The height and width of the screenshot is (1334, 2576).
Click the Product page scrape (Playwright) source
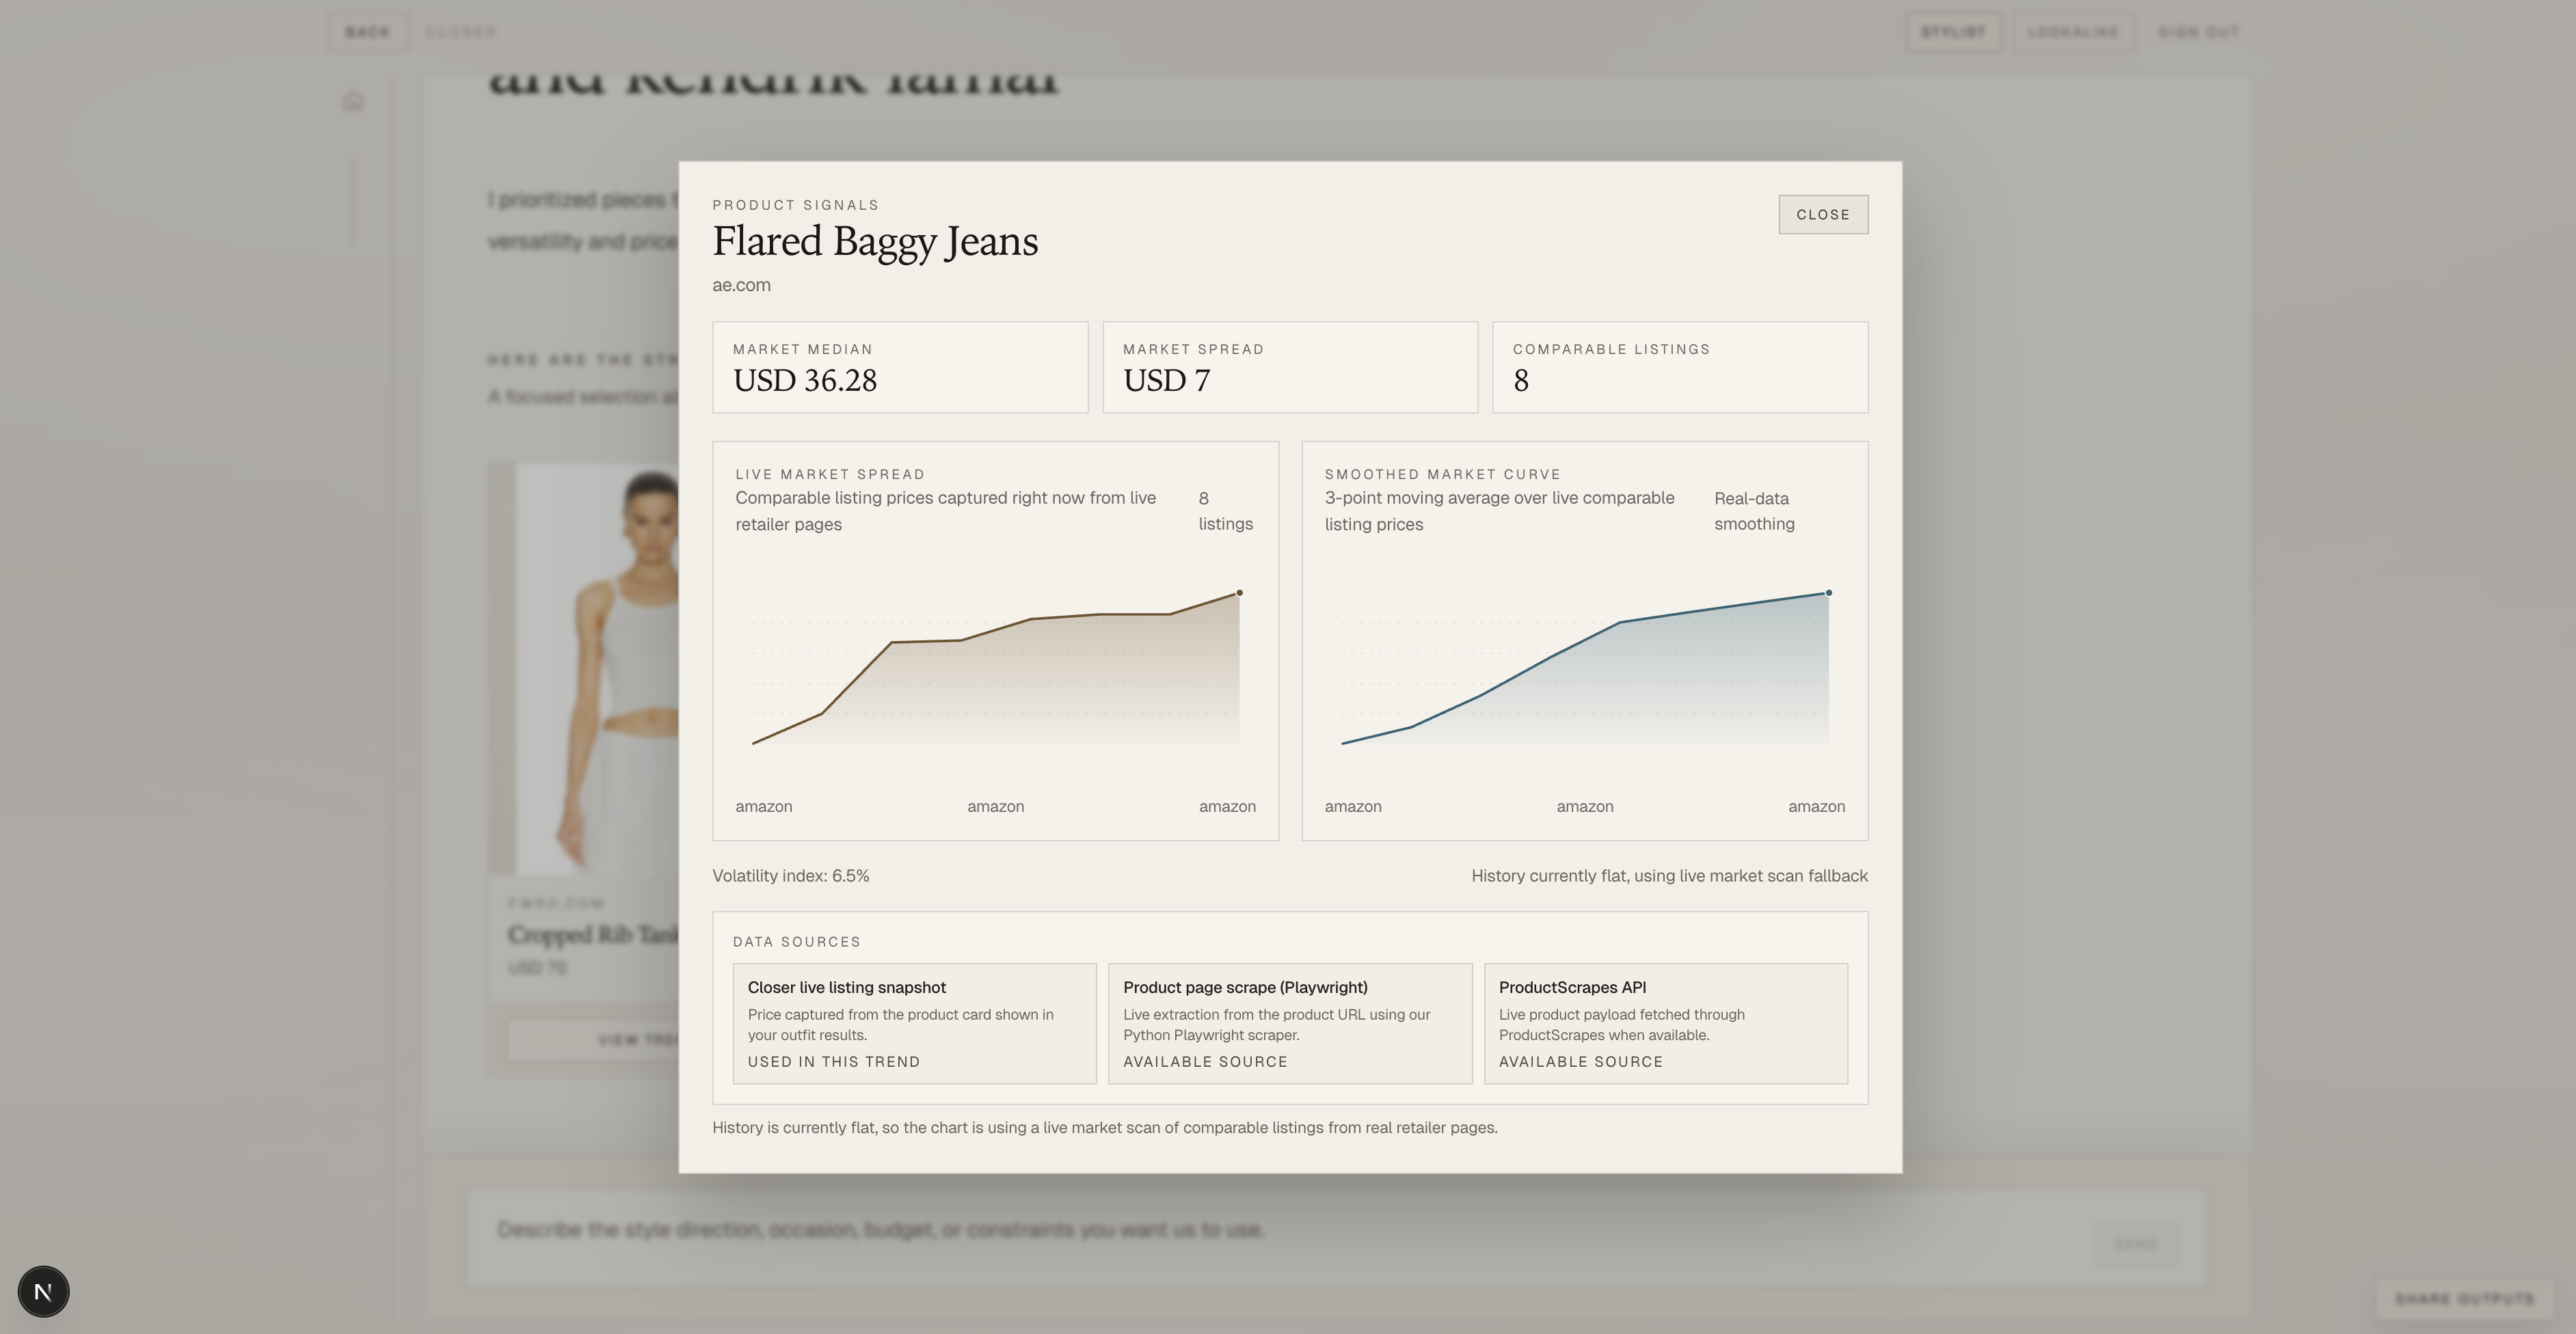point(1289,1023)
